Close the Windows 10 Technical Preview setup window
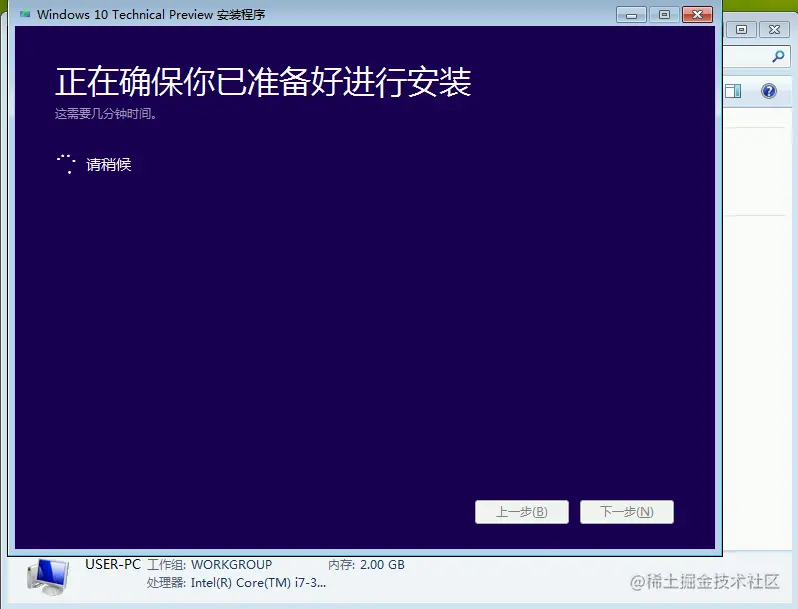The width and height of the screenshot is (798, 609). pyautogui.click(x=697, y=15)
